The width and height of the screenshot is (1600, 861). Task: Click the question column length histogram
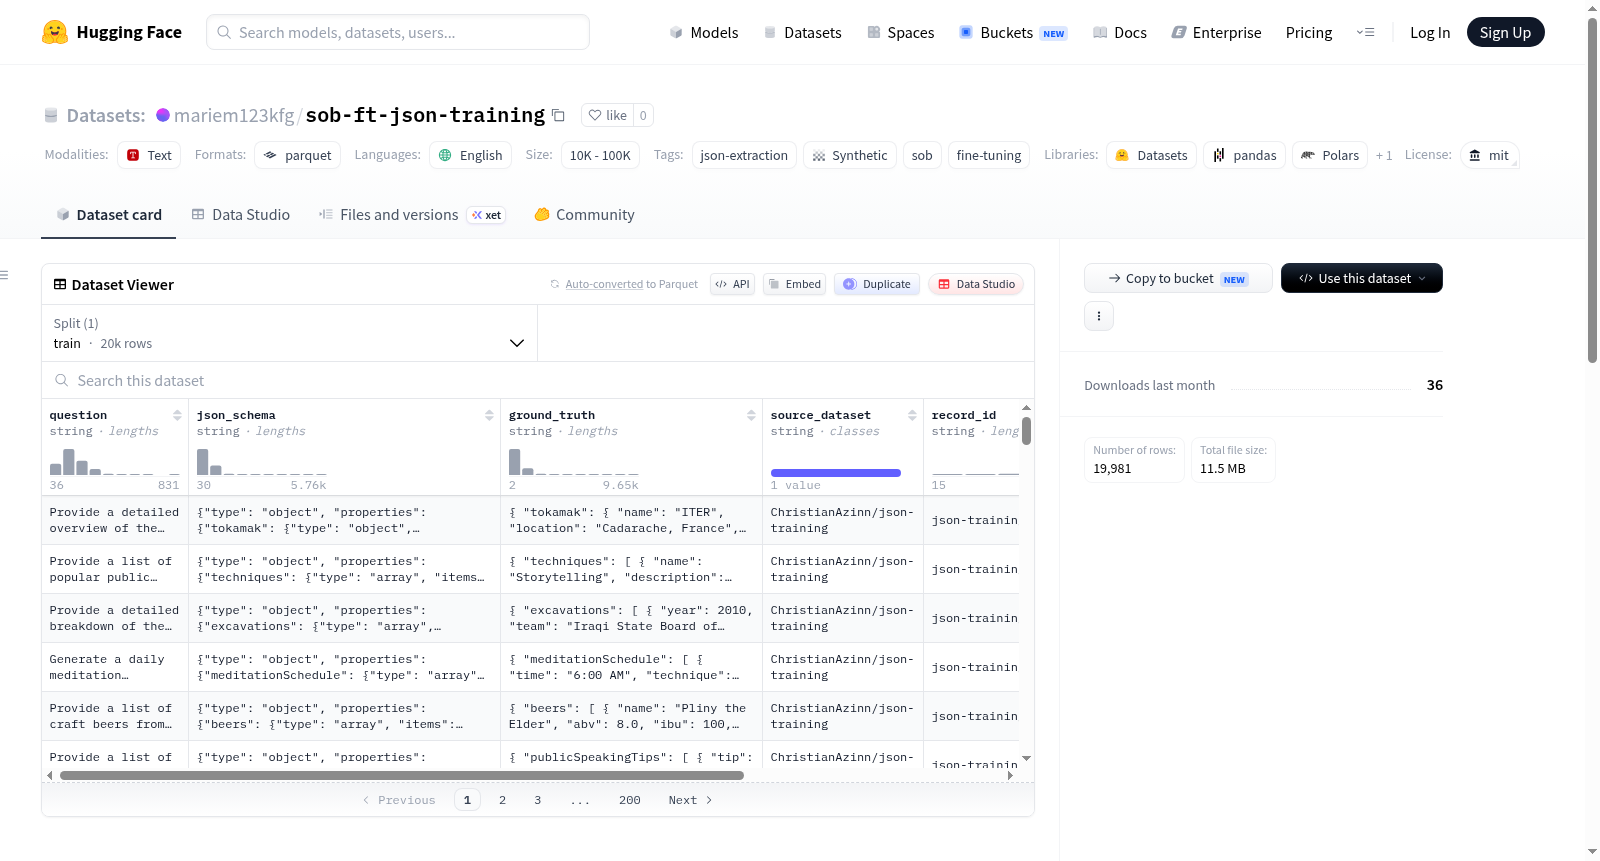[x=115, y=461]
